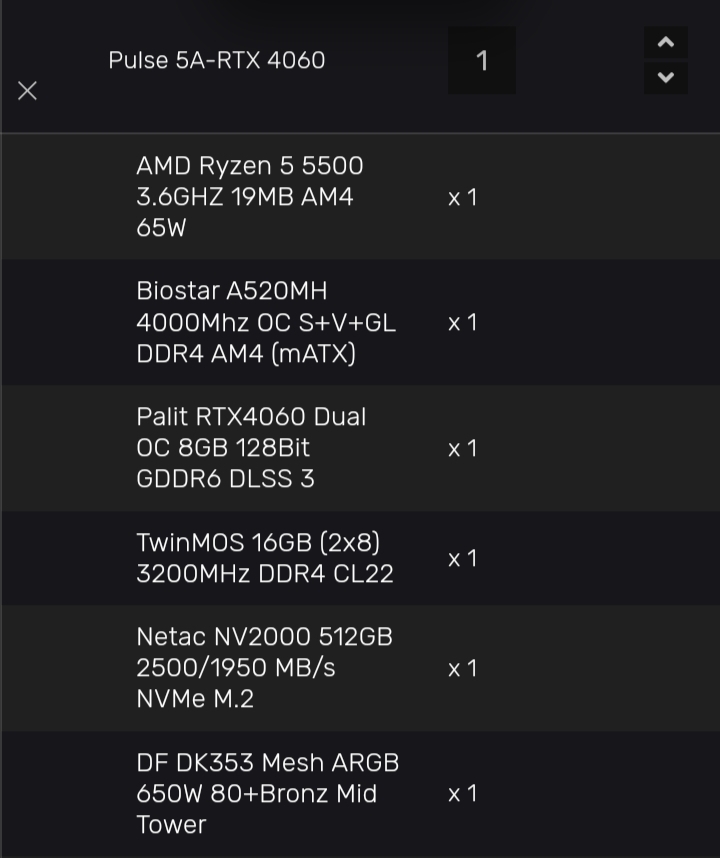Click the x1 count beside DF DK353
Viewport: 720px width, 858px height.
(463, 794)
